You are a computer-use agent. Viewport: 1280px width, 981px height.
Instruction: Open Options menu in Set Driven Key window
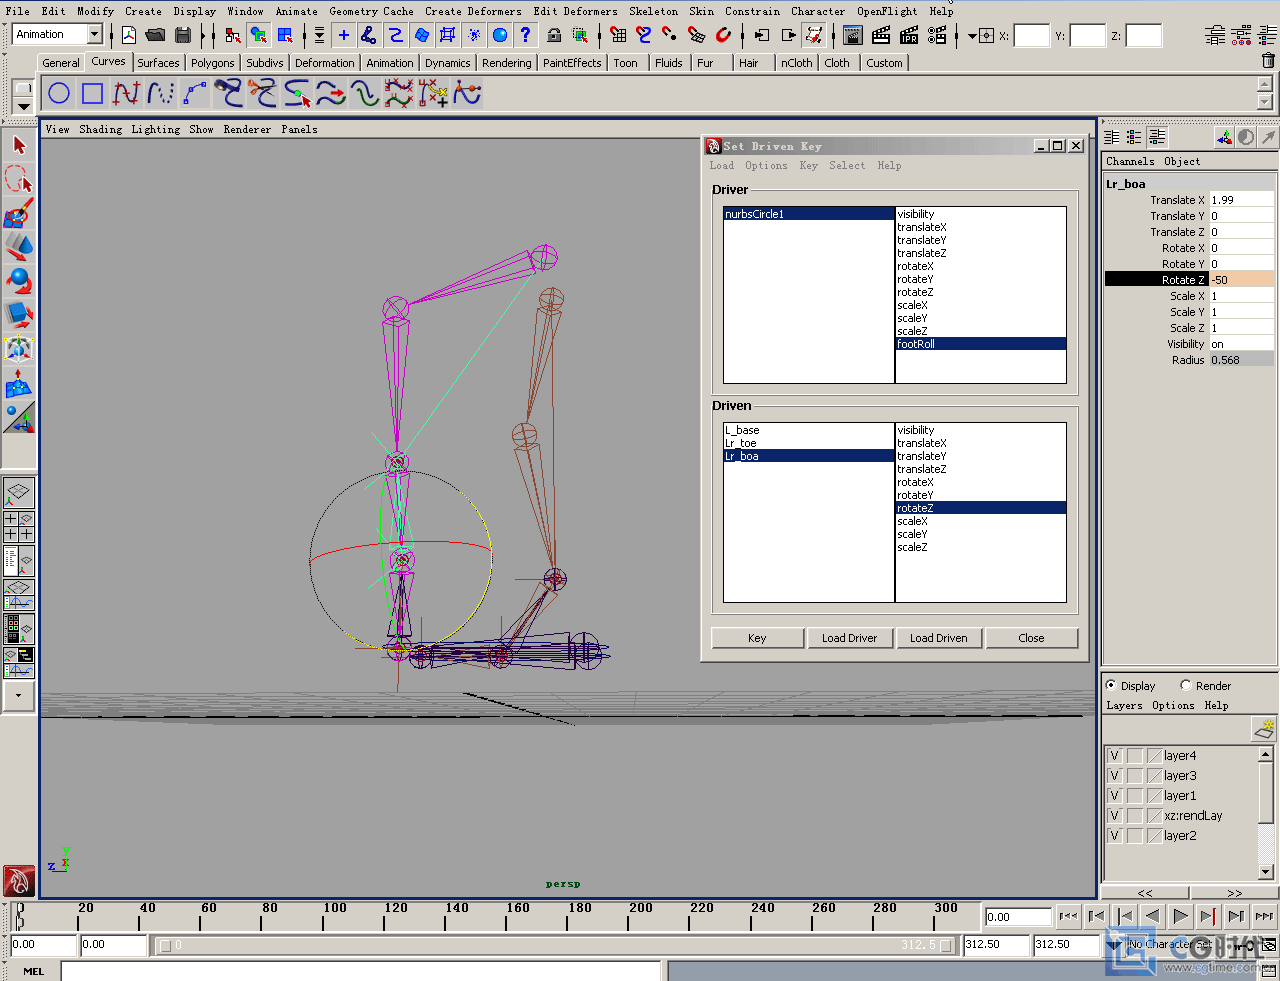[766, 166]
